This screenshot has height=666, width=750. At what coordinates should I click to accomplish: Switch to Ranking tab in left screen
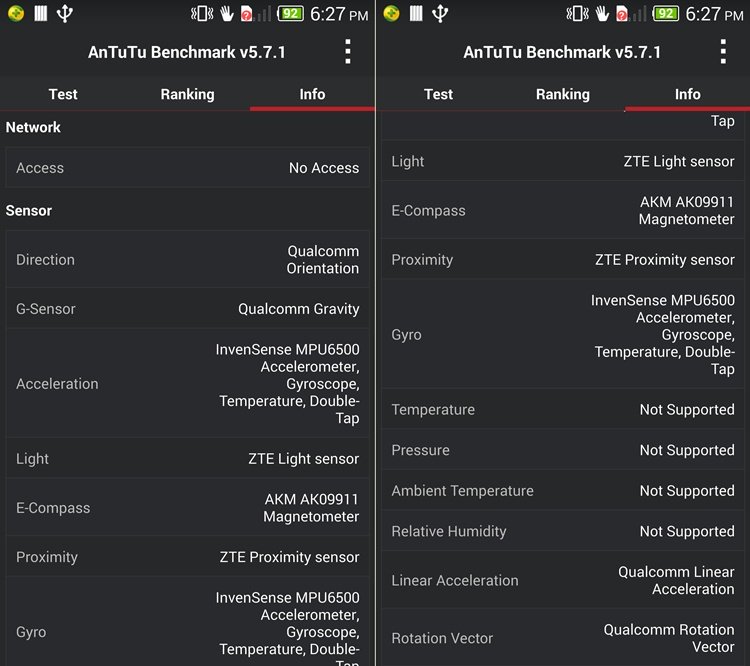pyautogui.click(x=187, y=94)
